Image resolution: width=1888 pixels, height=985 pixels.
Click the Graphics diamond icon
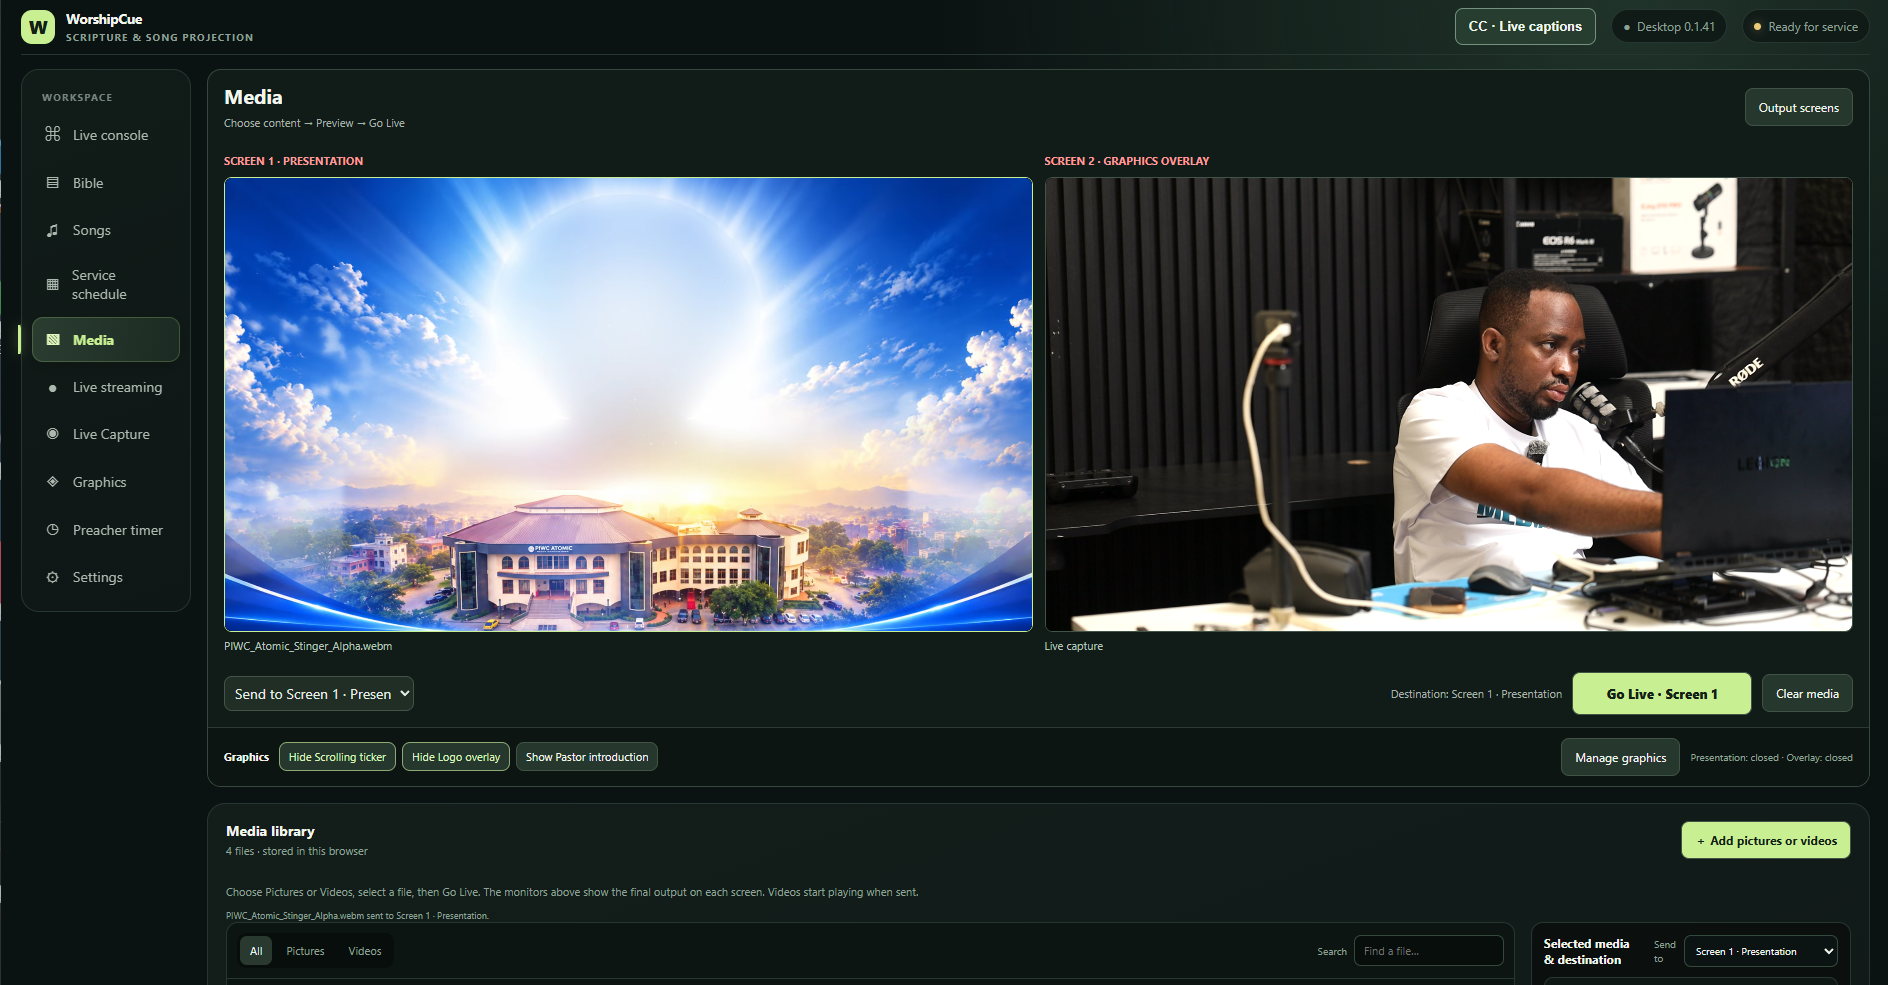click(x=53, y=482)
